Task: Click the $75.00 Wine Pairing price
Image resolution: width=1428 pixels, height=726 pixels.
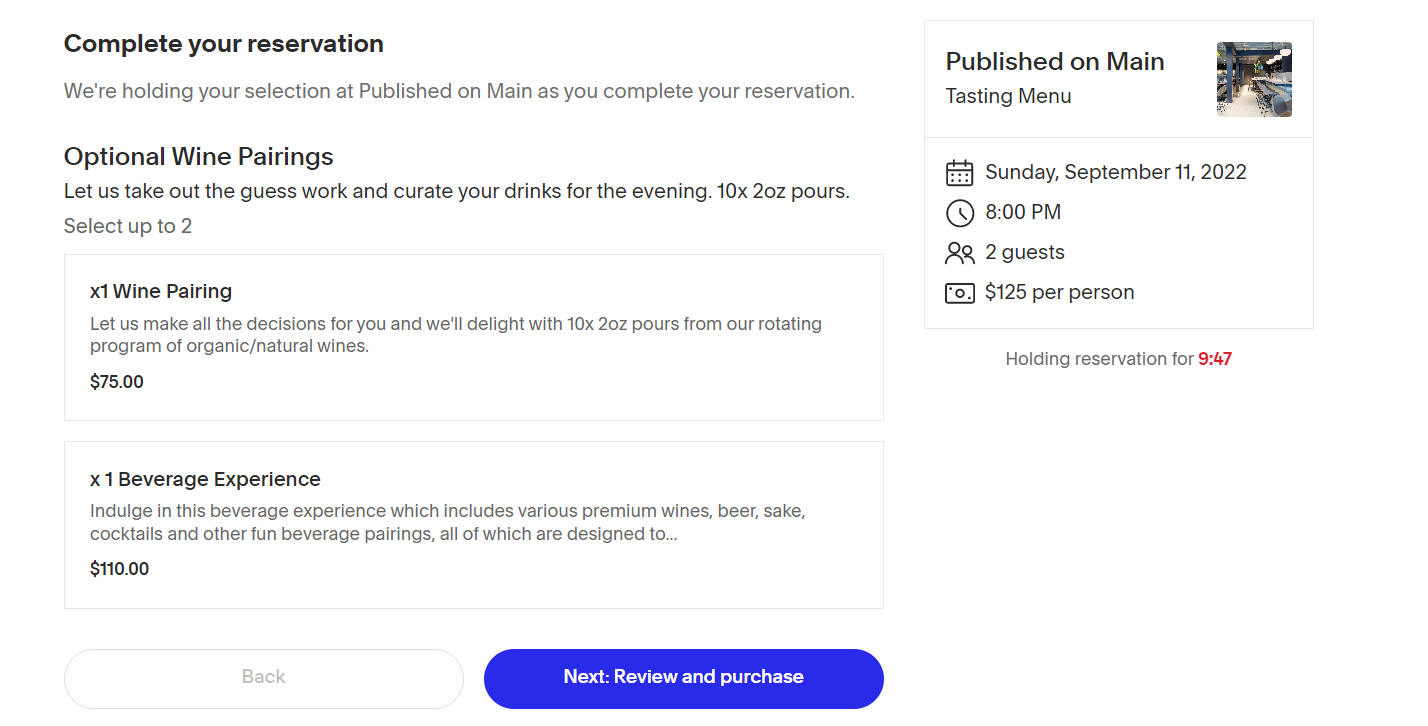Action: 117,382
